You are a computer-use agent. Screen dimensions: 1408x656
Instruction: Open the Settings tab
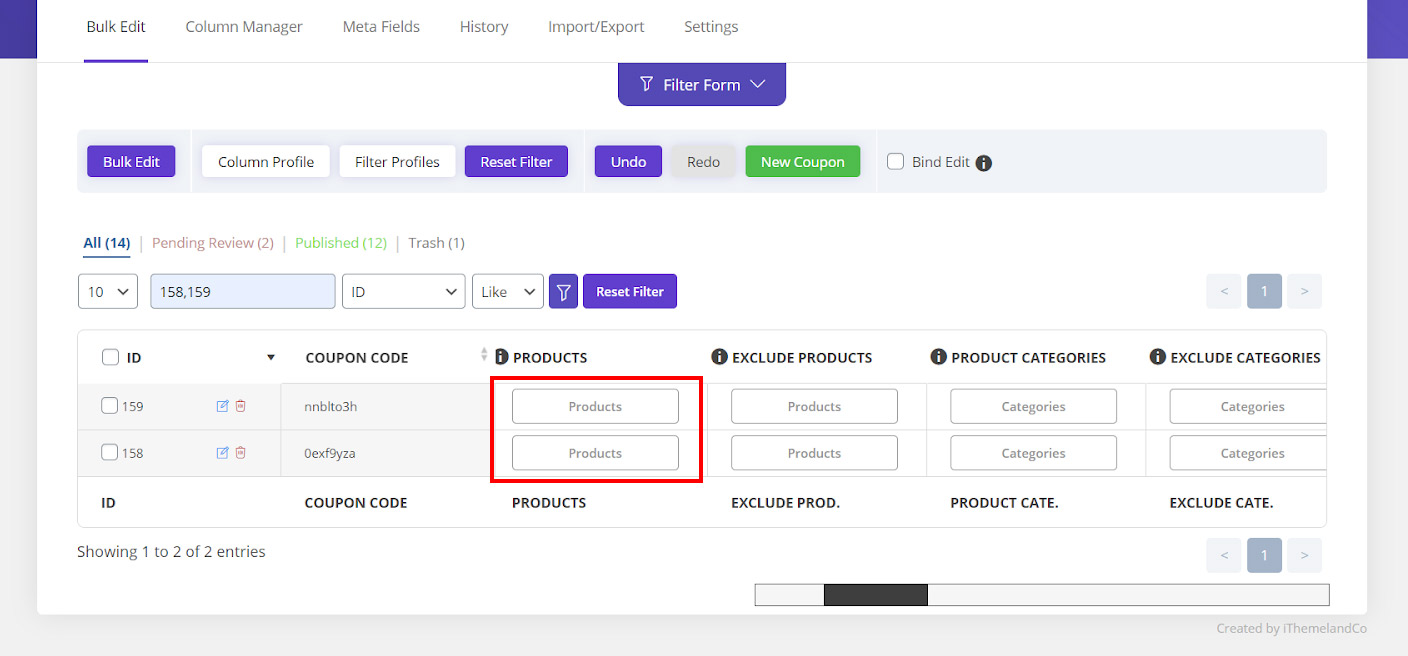tap(711, 27)
